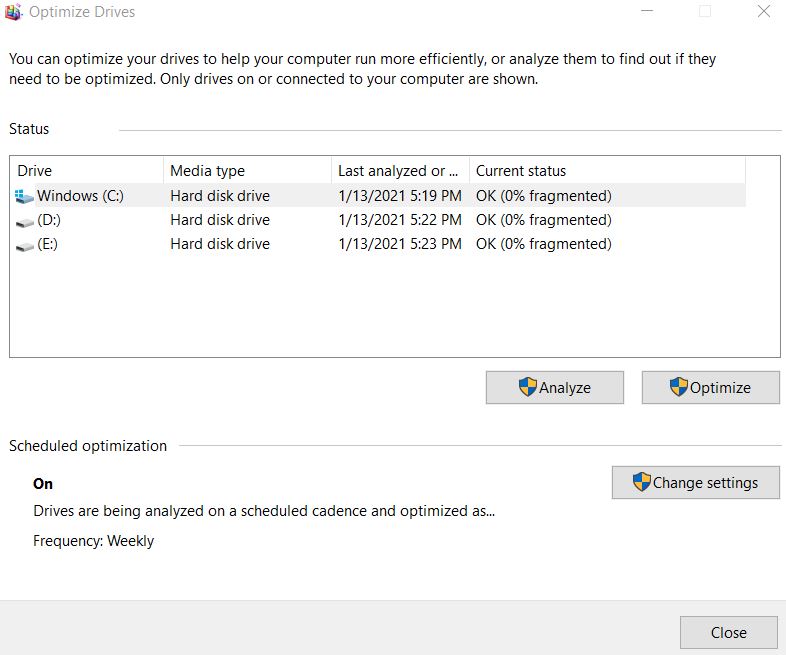This screenshot has width=786, height=655.
Task: Click the shield icon on Analyze button
Action: (x=527, y=387)
